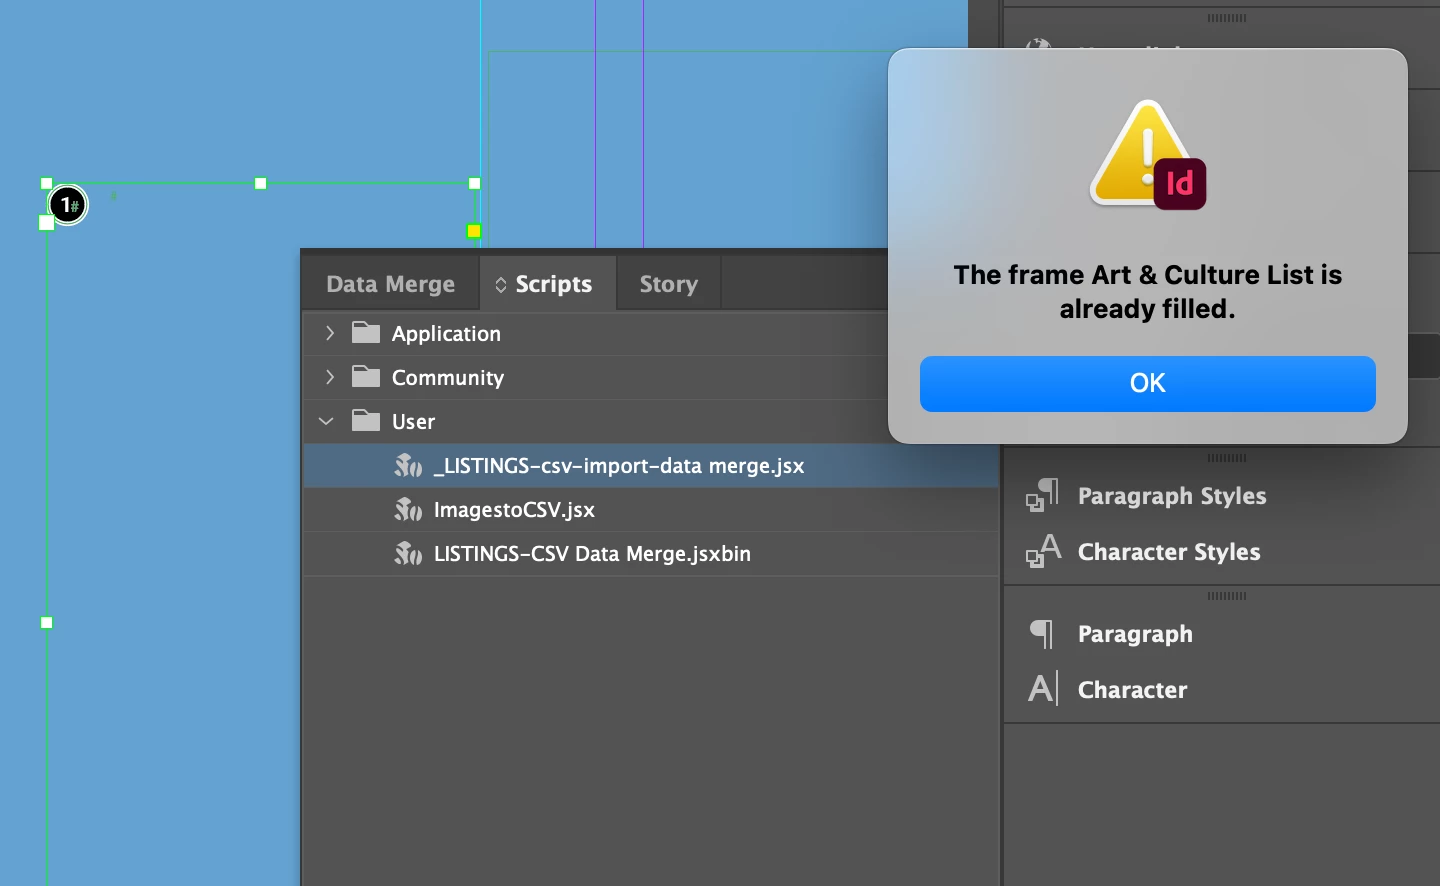Open the Paragraph Styles panel

(x=1172, y=496)
